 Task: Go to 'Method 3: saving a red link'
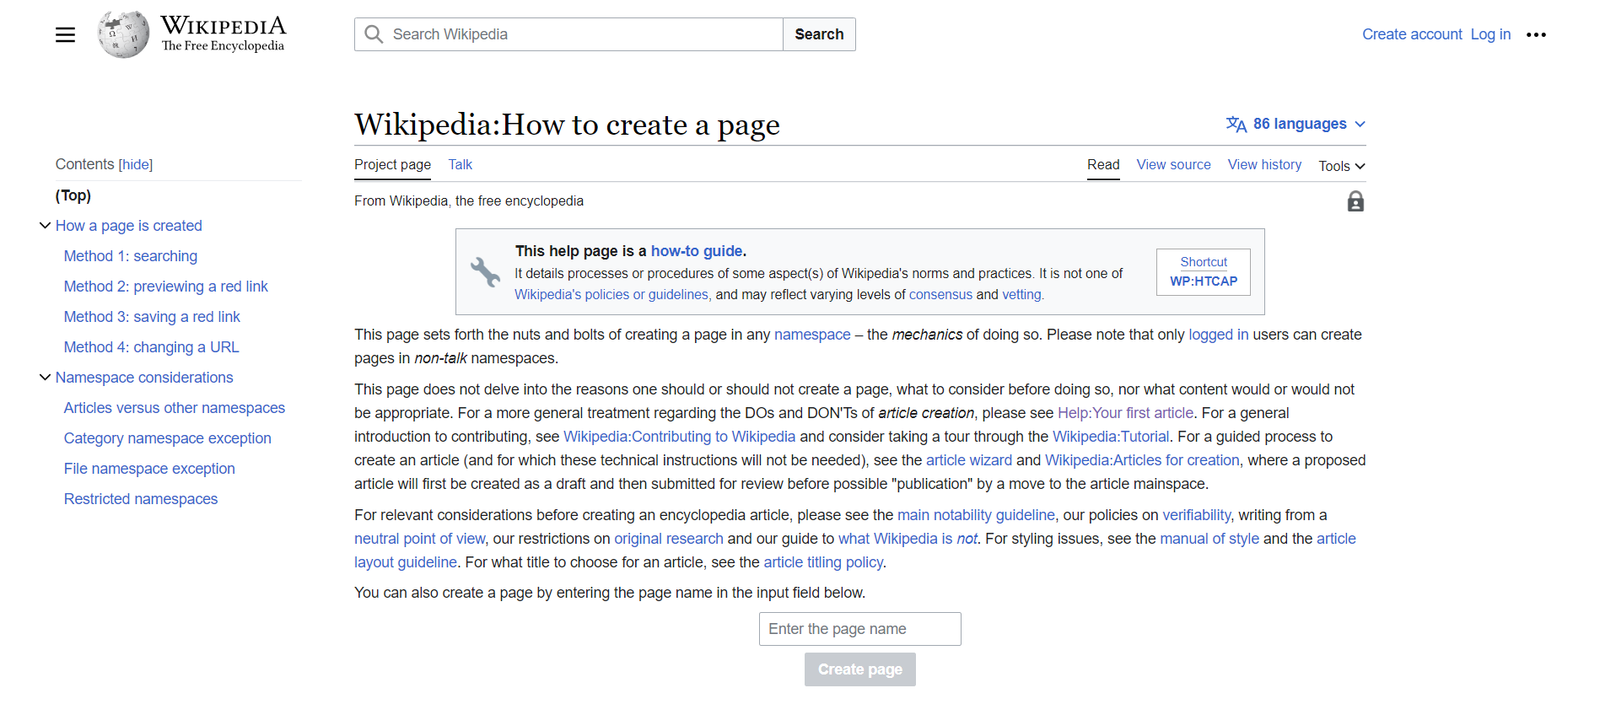click(x=152, y=317)
